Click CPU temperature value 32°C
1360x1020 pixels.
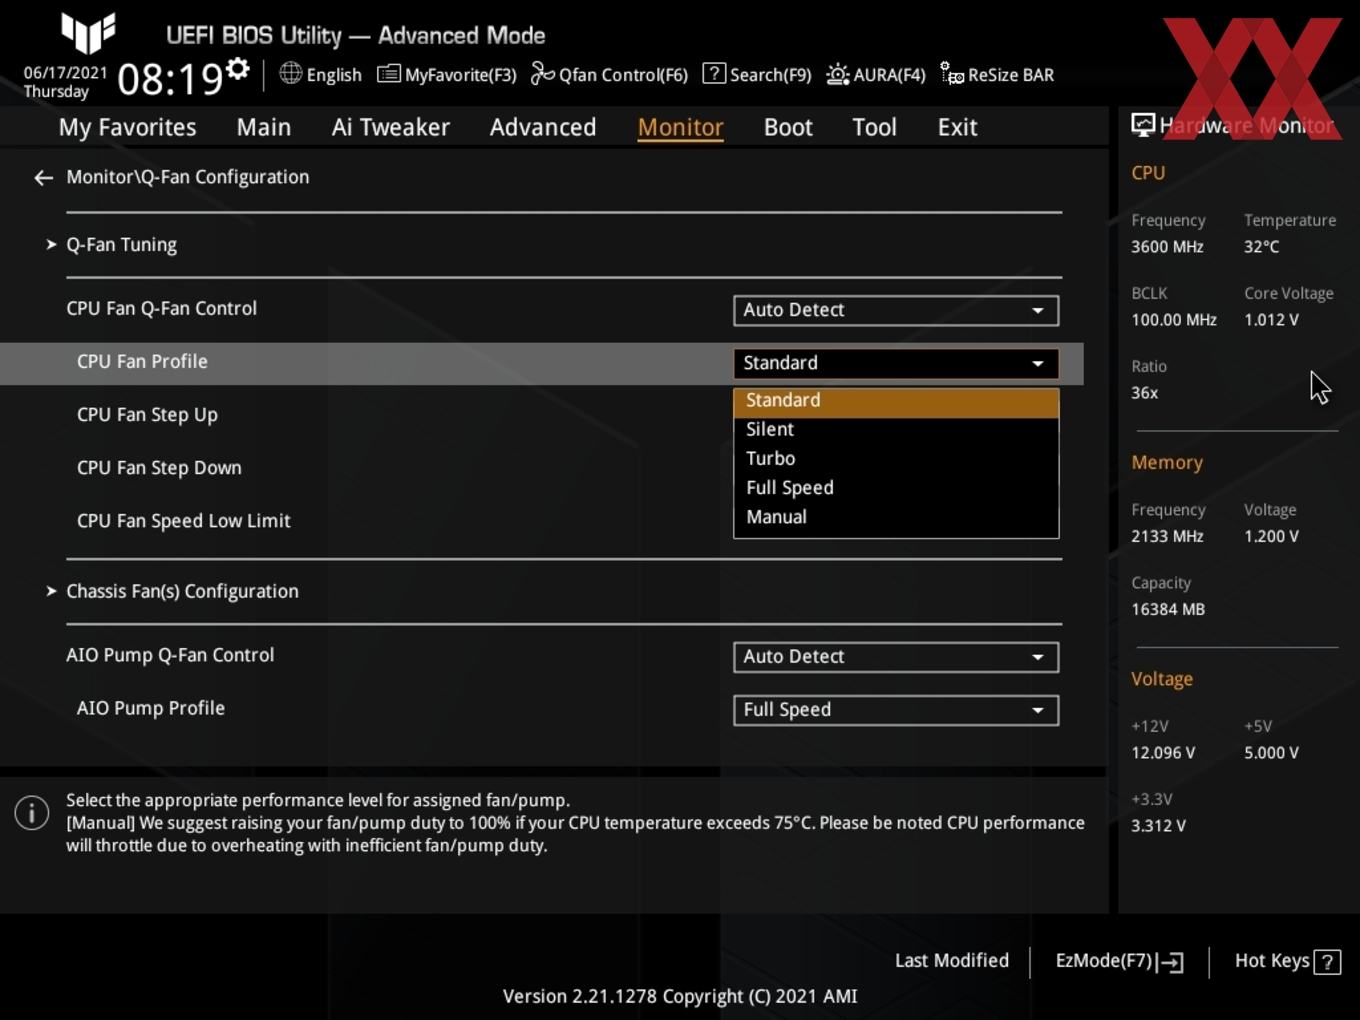pos(1262,247)
